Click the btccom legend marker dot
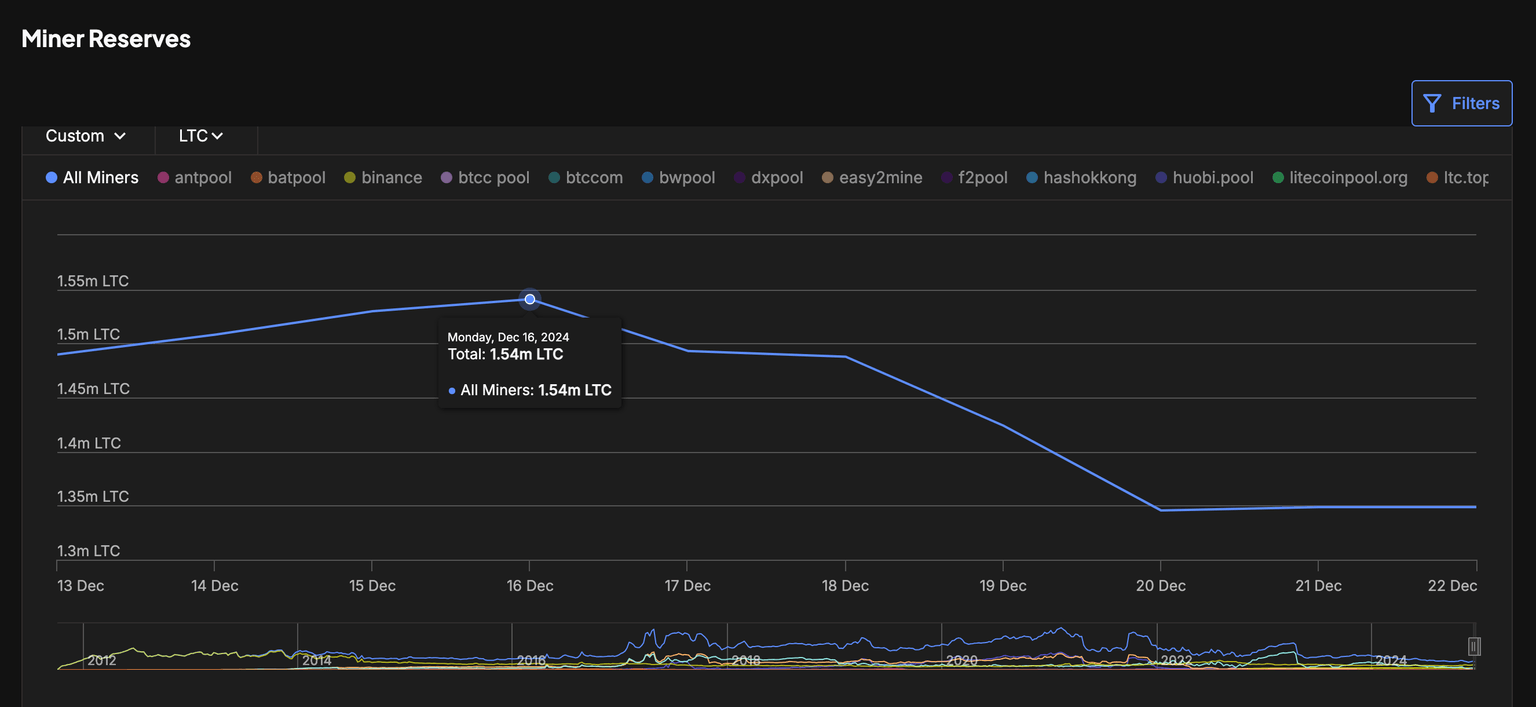Image resolution: width=1536 pixels, height=707 pixels. click(x=554, y=178)
